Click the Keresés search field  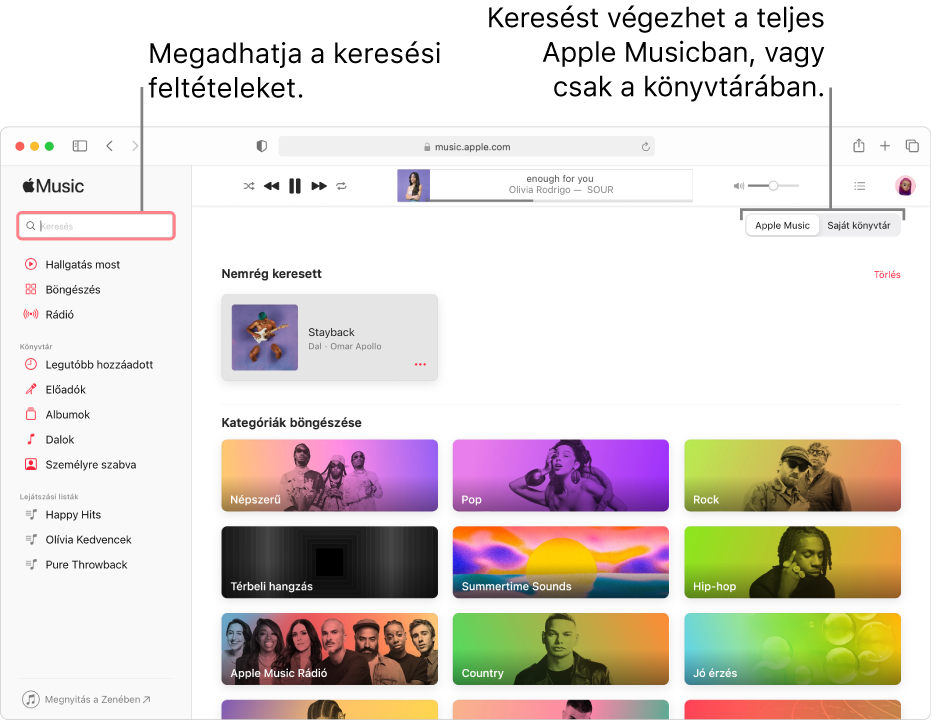96,226
